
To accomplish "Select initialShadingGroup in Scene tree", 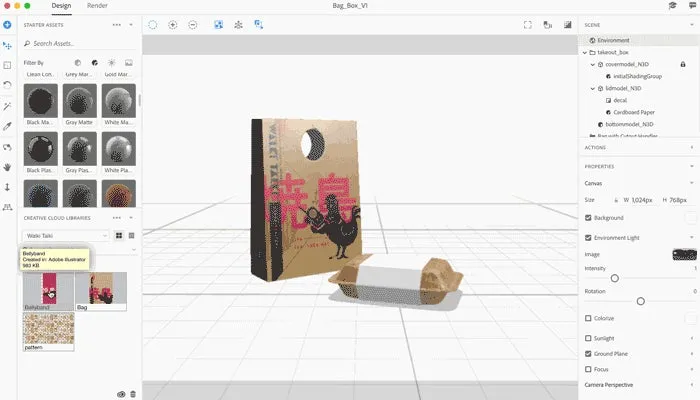I will click(x=637, y=76).
